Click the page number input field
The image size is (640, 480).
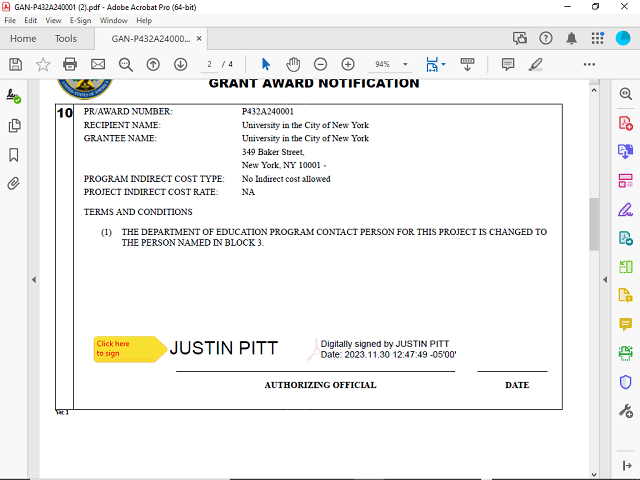(210, 64)
